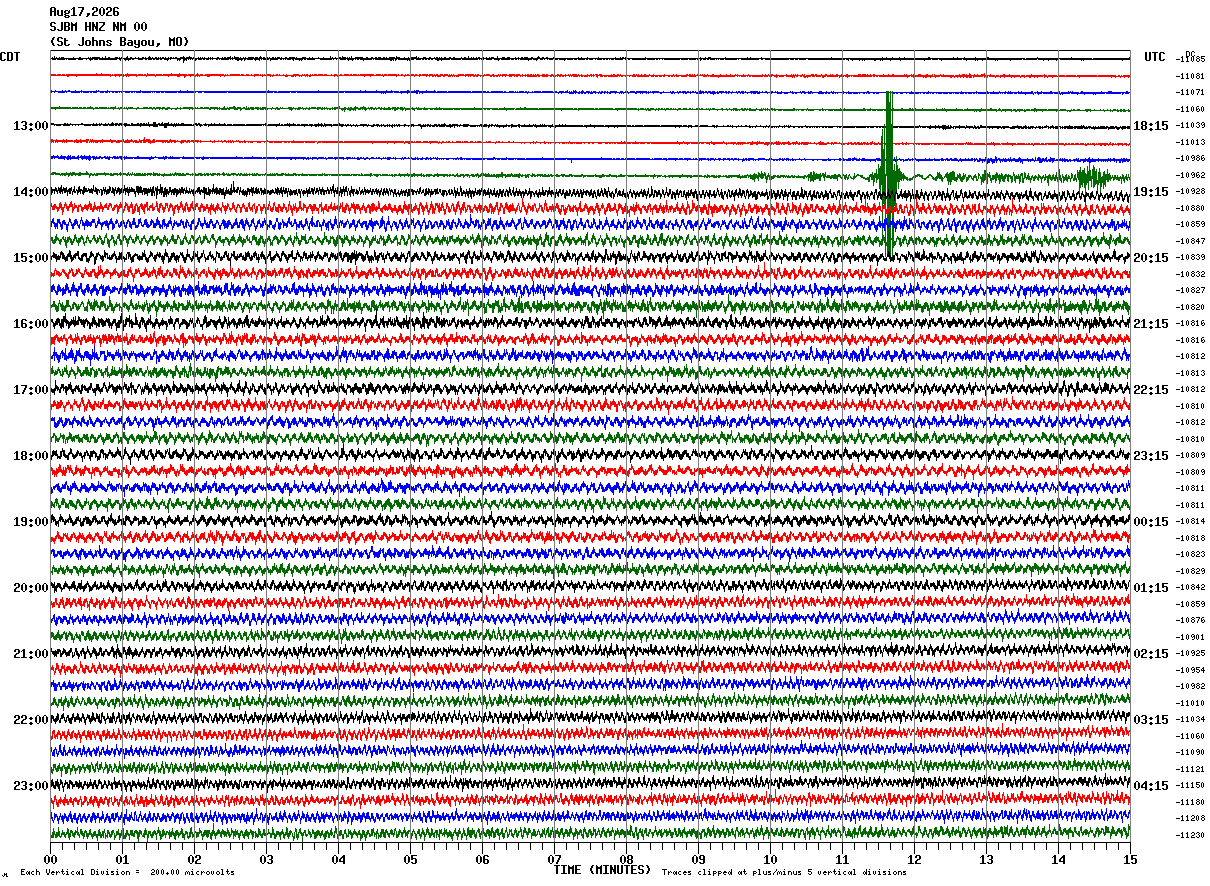The image size is (1210, 886).
Task: Click the Aug17,2026 date text
Action: (84, 12)
